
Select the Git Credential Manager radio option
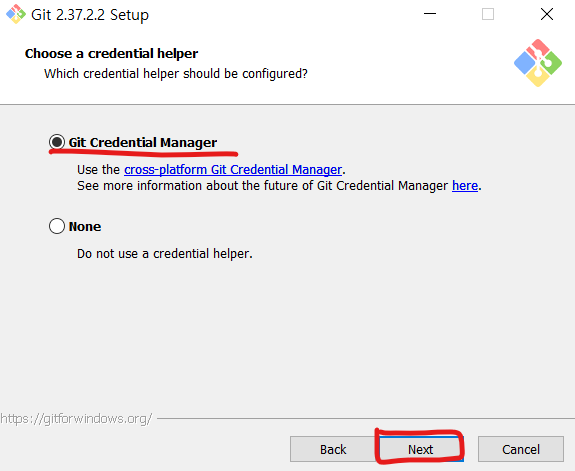pos(57,142)
